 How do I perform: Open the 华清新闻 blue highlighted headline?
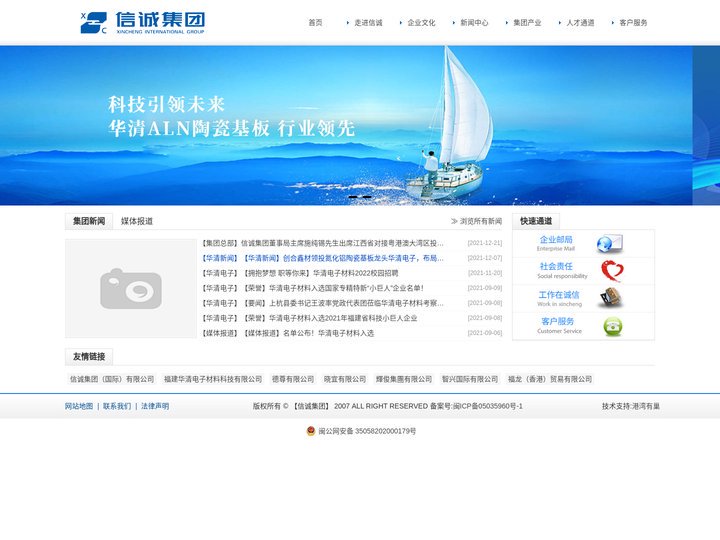point(323,258)
